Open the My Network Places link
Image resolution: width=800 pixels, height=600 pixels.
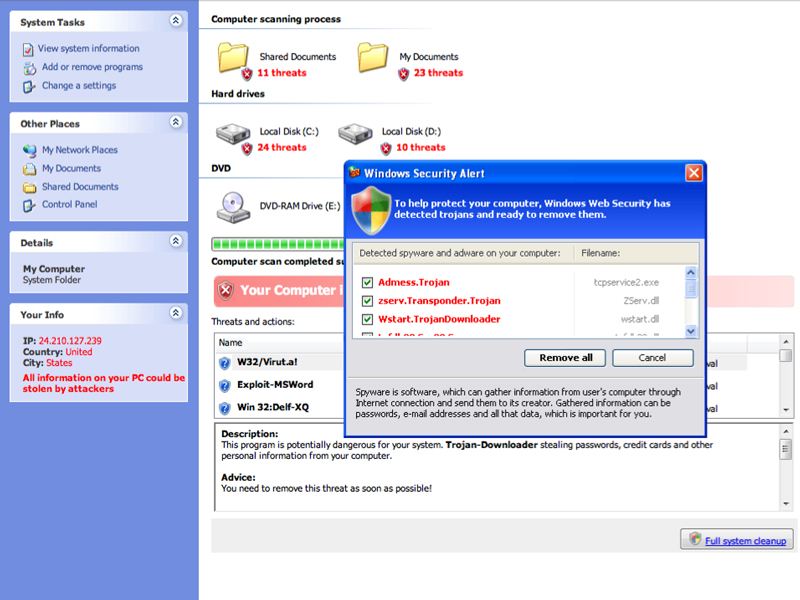pos(80,150)
